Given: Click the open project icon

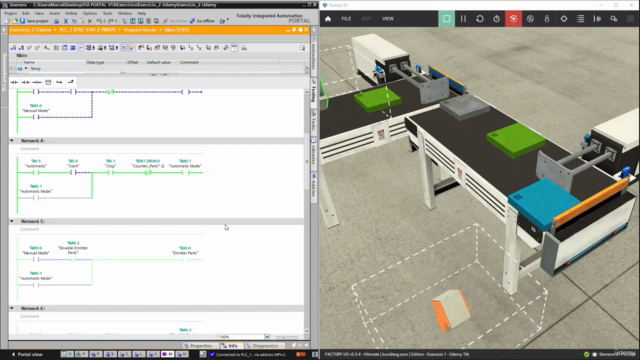Looking at the screenshot, I should 15,21.
